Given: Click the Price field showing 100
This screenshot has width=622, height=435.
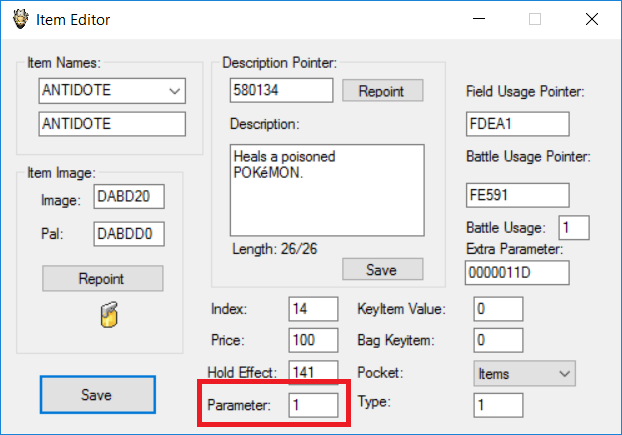Looking at the screenshot, I should click(313, 340).
